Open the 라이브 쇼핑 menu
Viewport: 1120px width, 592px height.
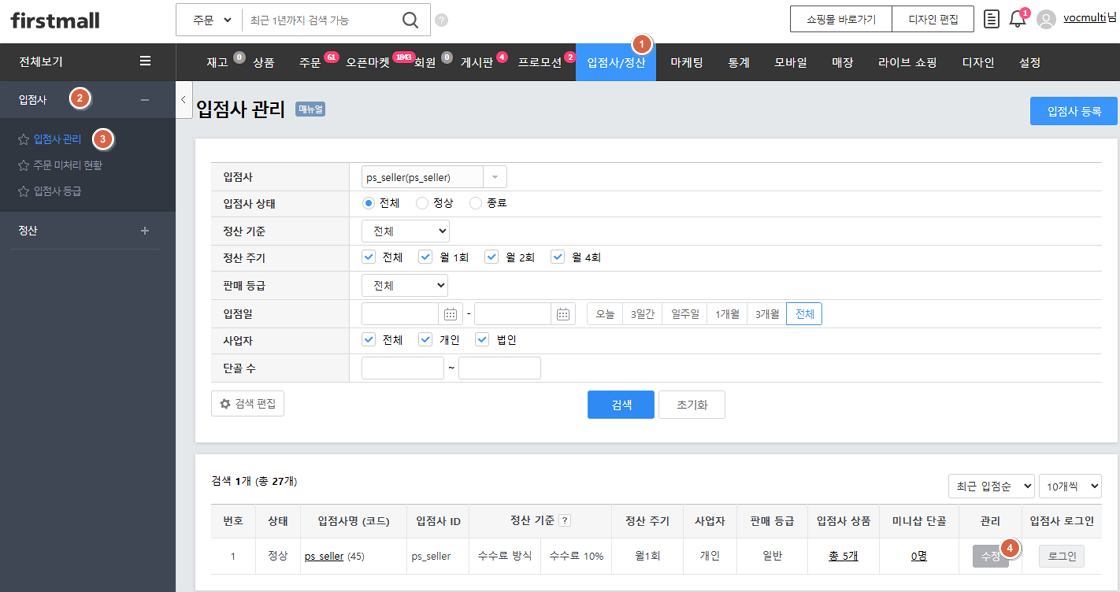click(x=907, y=62)
